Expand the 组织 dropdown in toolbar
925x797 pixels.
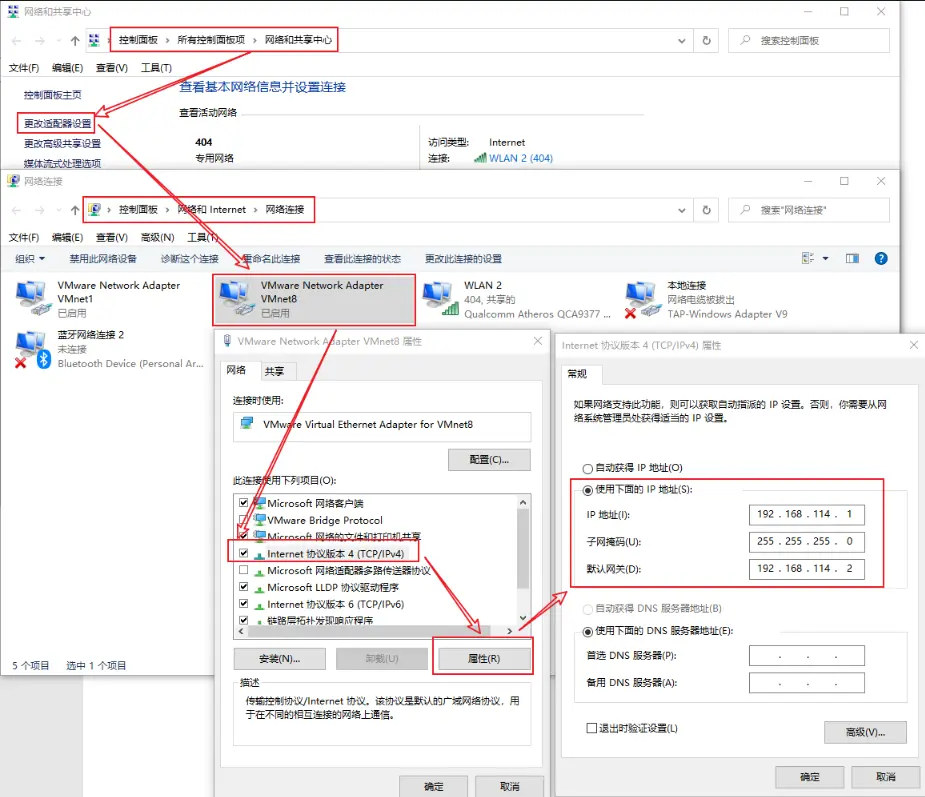[x=30, y=258]
